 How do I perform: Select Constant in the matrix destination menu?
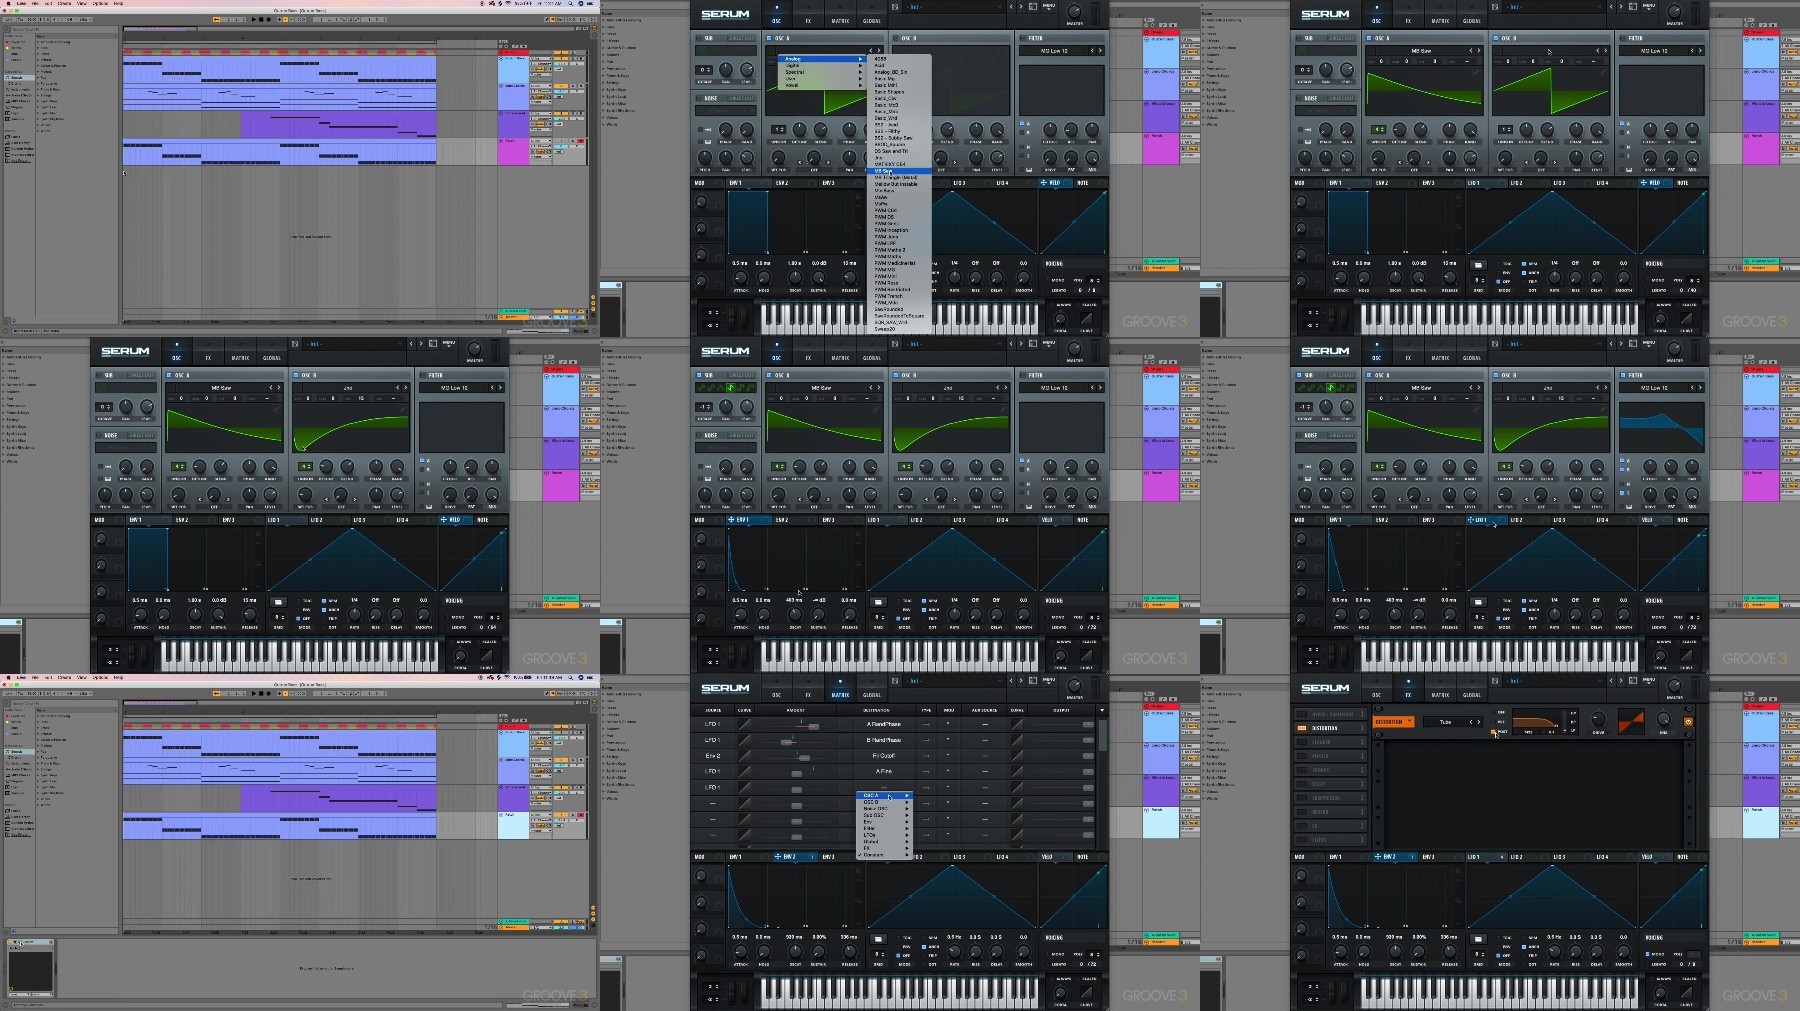(885, 855)
